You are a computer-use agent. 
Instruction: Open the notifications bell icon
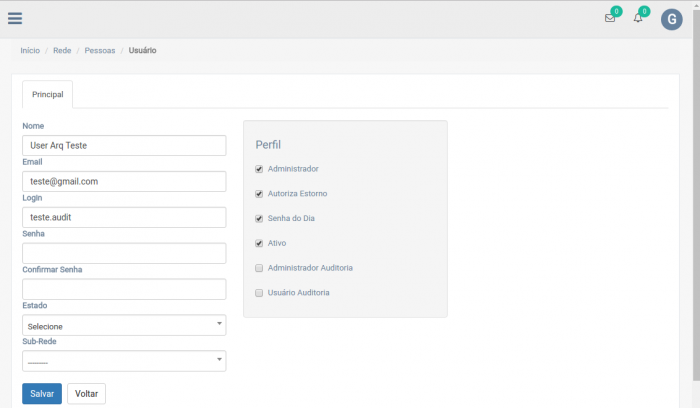[x=638, y=18]
